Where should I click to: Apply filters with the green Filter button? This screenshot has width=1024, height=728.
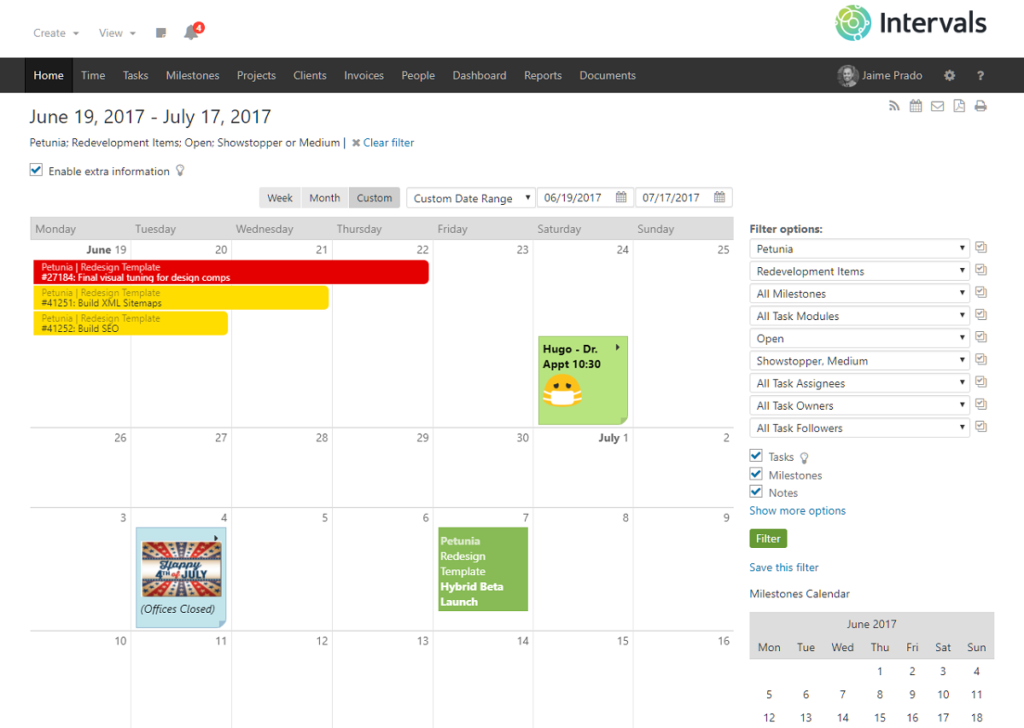[768, 538]
